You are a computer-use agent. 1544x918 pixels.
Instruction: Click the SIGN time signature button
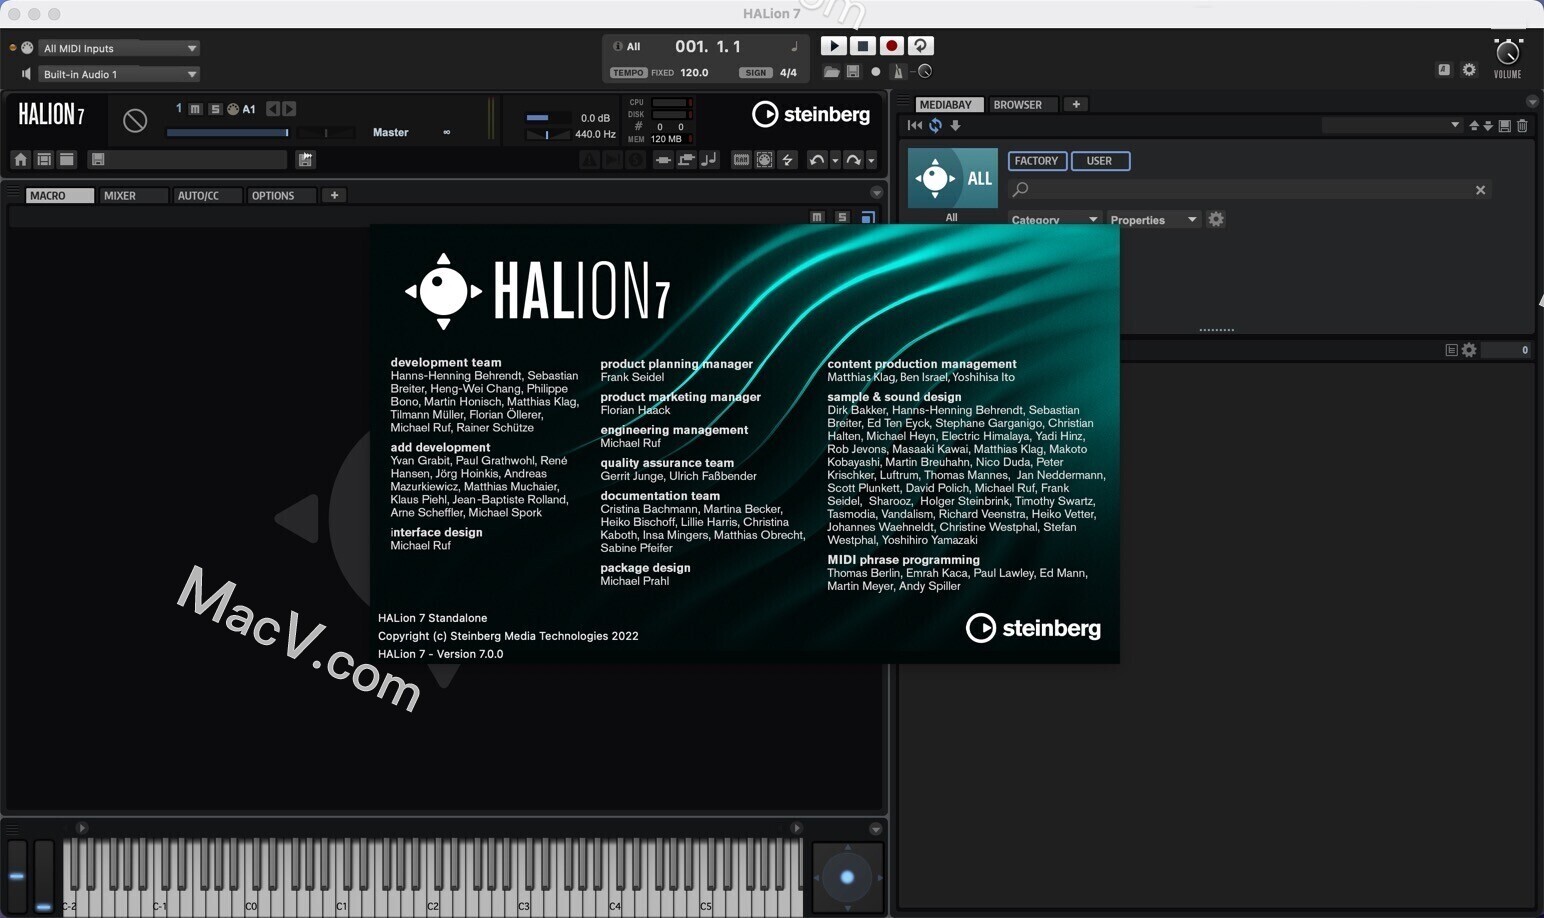point(756,73)
